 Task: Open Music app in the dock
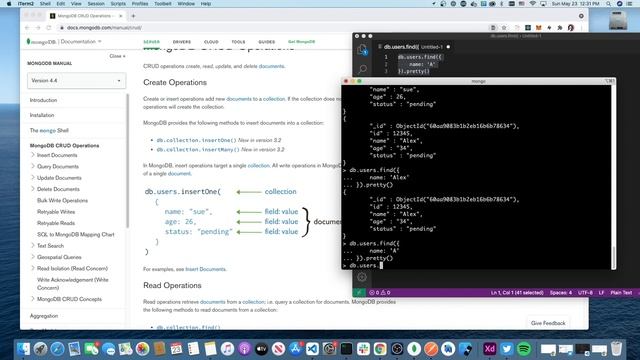tap(227, 349)
